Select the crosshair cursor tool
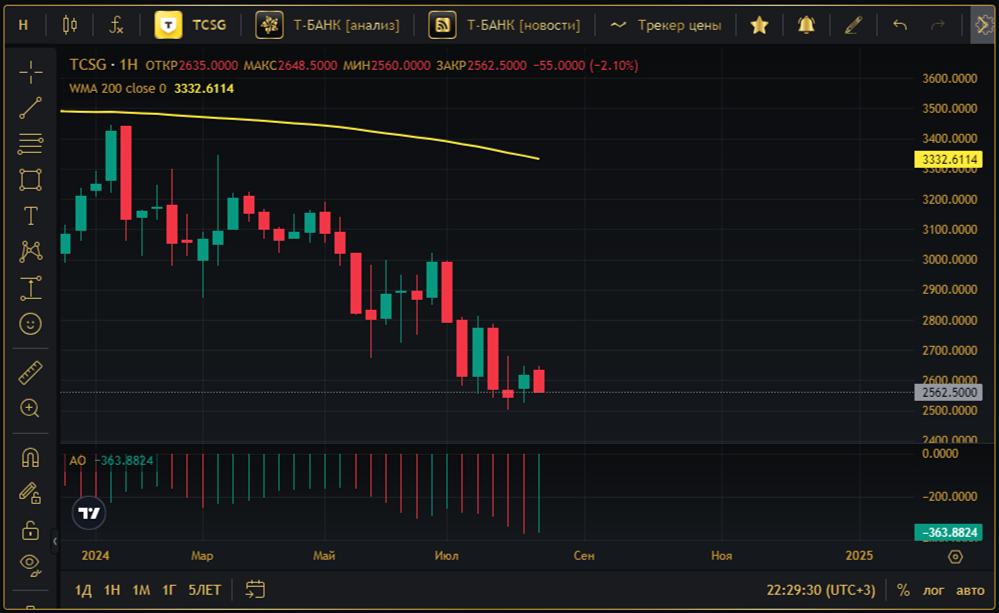Screen dimensions: 999x613 click(31, 73)
